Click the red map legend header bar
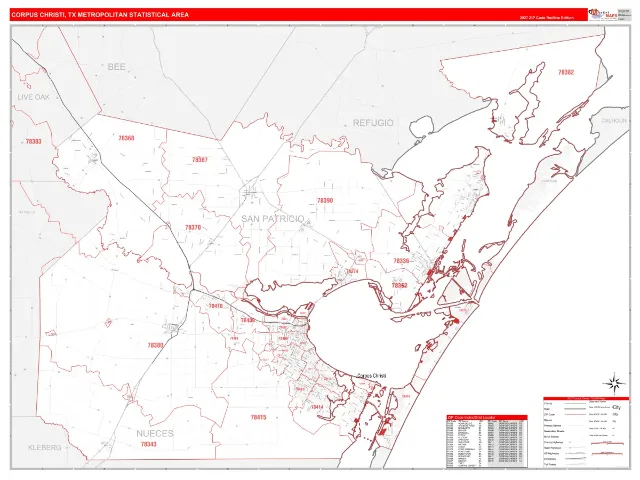 (x=586, y=398)
